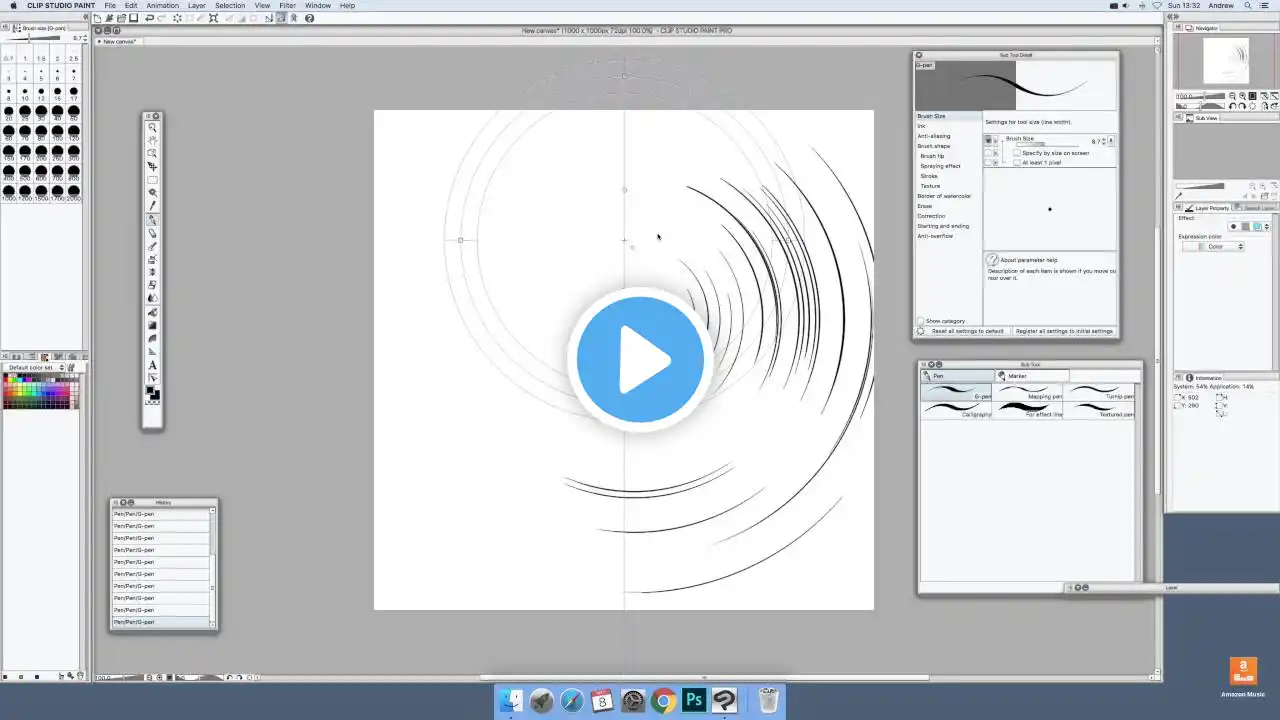Enable Specify by size on screen checkbox
The width and height of the screenshot is (1280, 720).
(1017, 153)
